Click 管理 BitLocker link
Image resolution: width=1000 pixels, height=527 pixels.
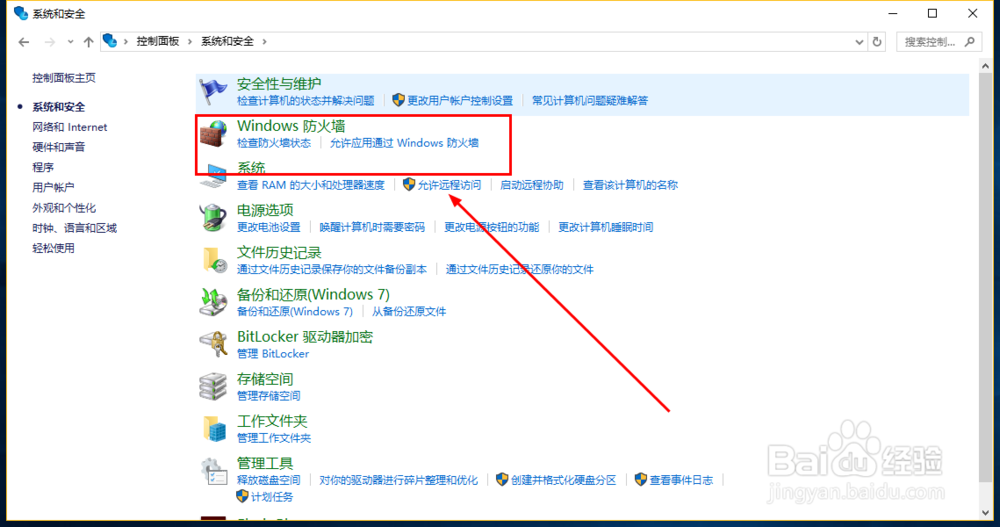coord(272,353)
